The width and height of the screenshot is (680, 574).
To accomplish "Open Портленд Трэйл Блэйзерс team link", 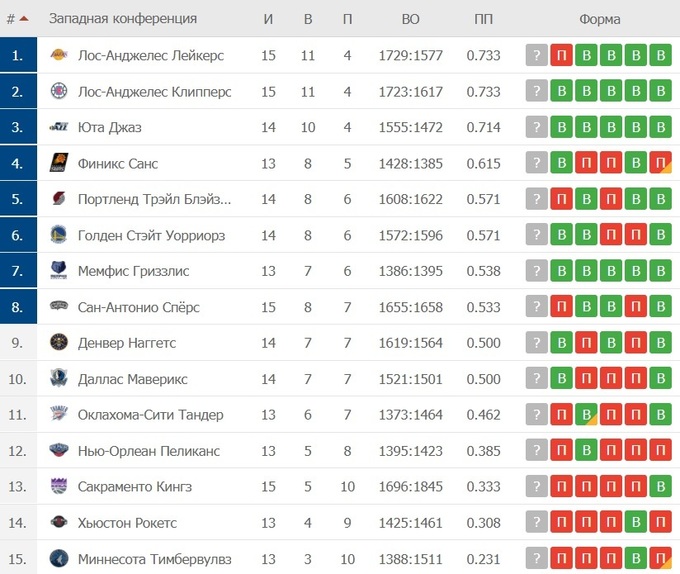I will 154,199.
